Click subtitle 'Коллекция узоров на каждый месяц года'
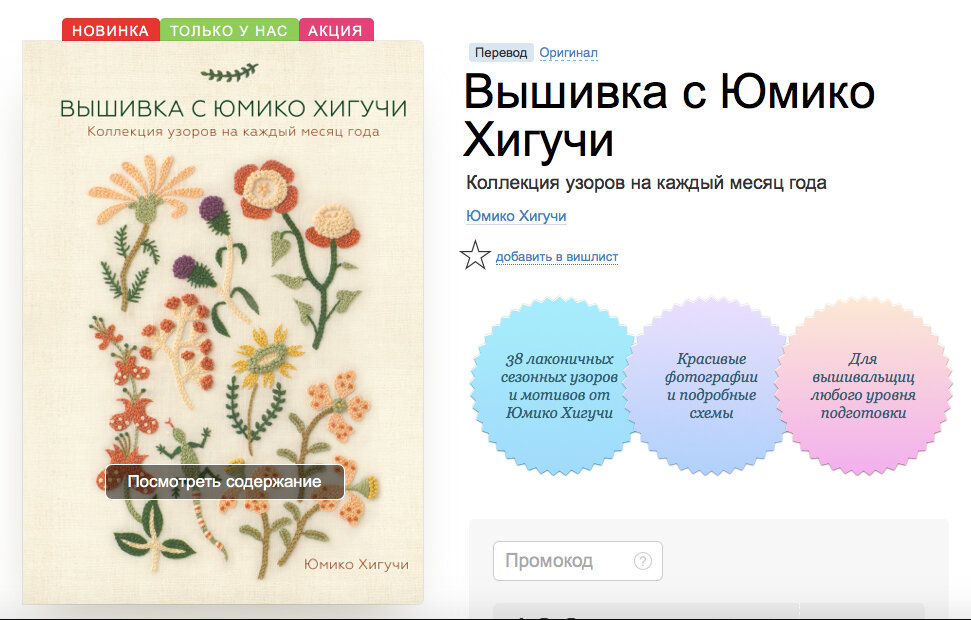 point(646,183)
